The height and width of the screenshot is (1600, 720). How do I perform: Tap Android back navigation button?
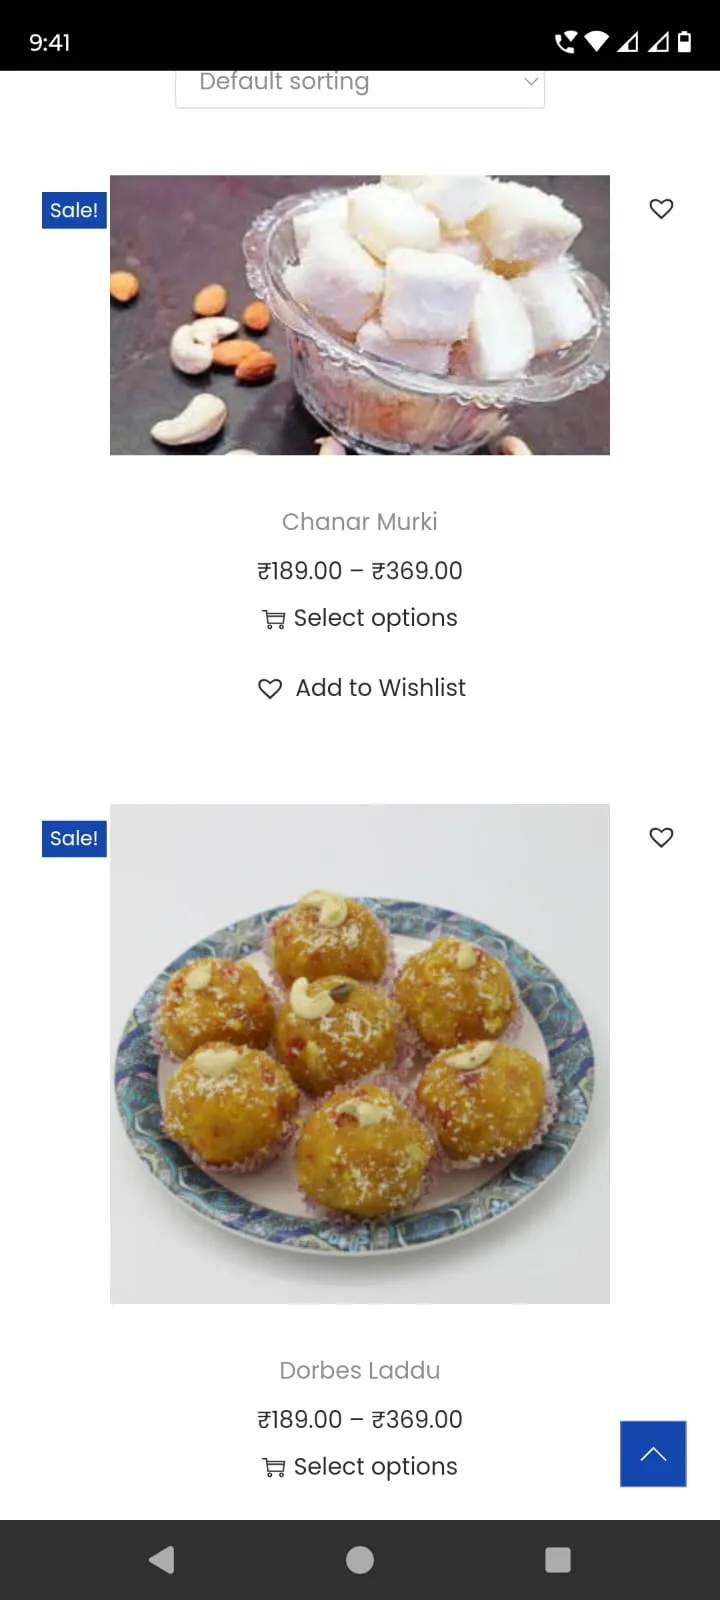(x=161, y=1560)
